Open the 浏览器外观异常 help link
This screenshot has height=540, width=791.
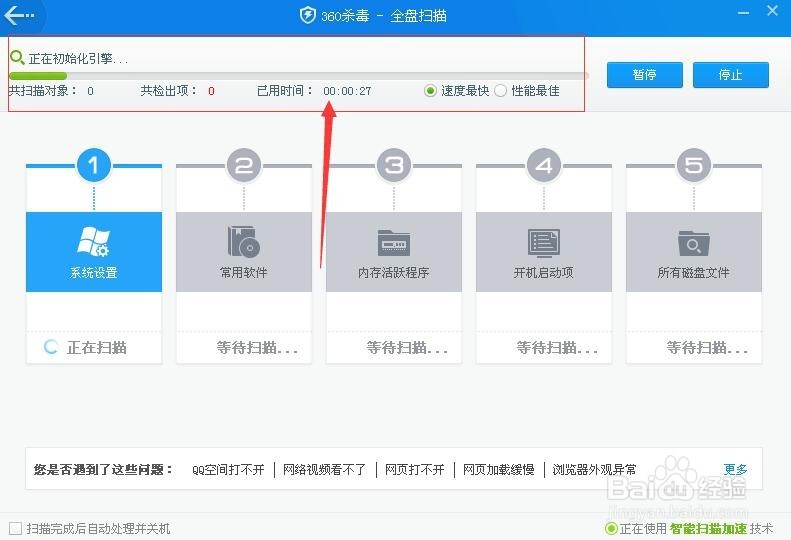(x=594, y=470)
